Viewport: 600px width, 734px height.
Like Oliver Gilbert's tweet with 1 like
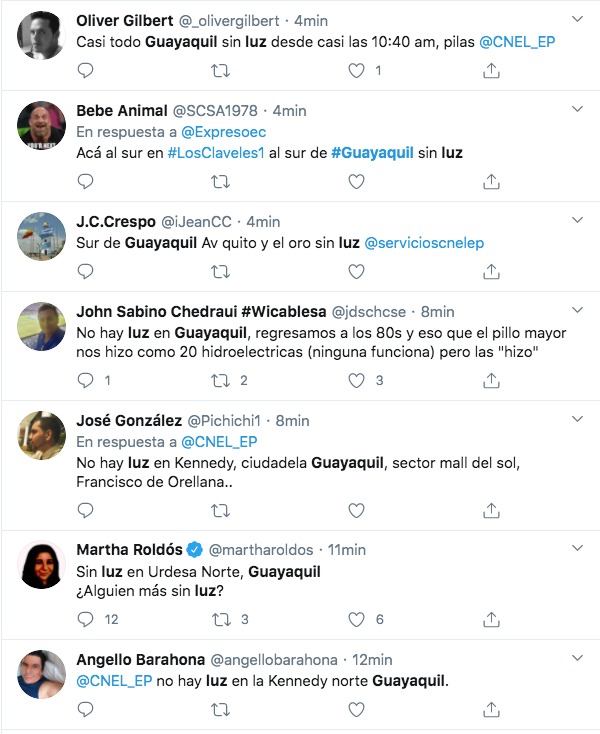356,71
